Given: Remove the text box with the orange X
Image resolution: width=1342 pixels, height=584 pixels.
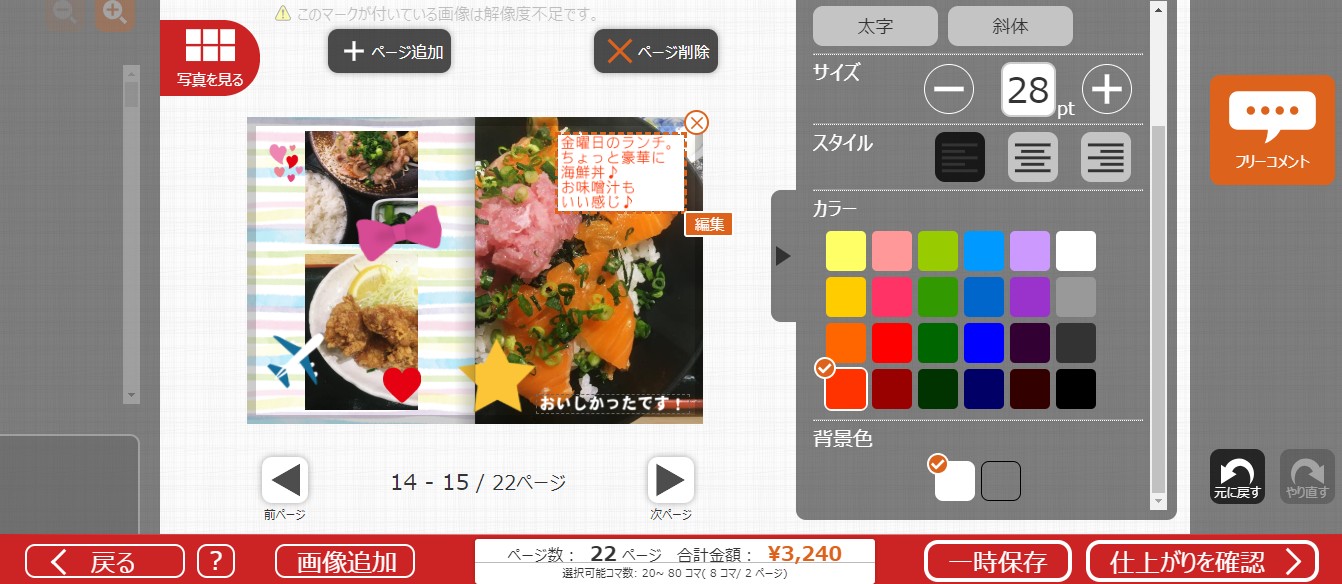Looking at the screenshot, I should click(x=696, y=123).
